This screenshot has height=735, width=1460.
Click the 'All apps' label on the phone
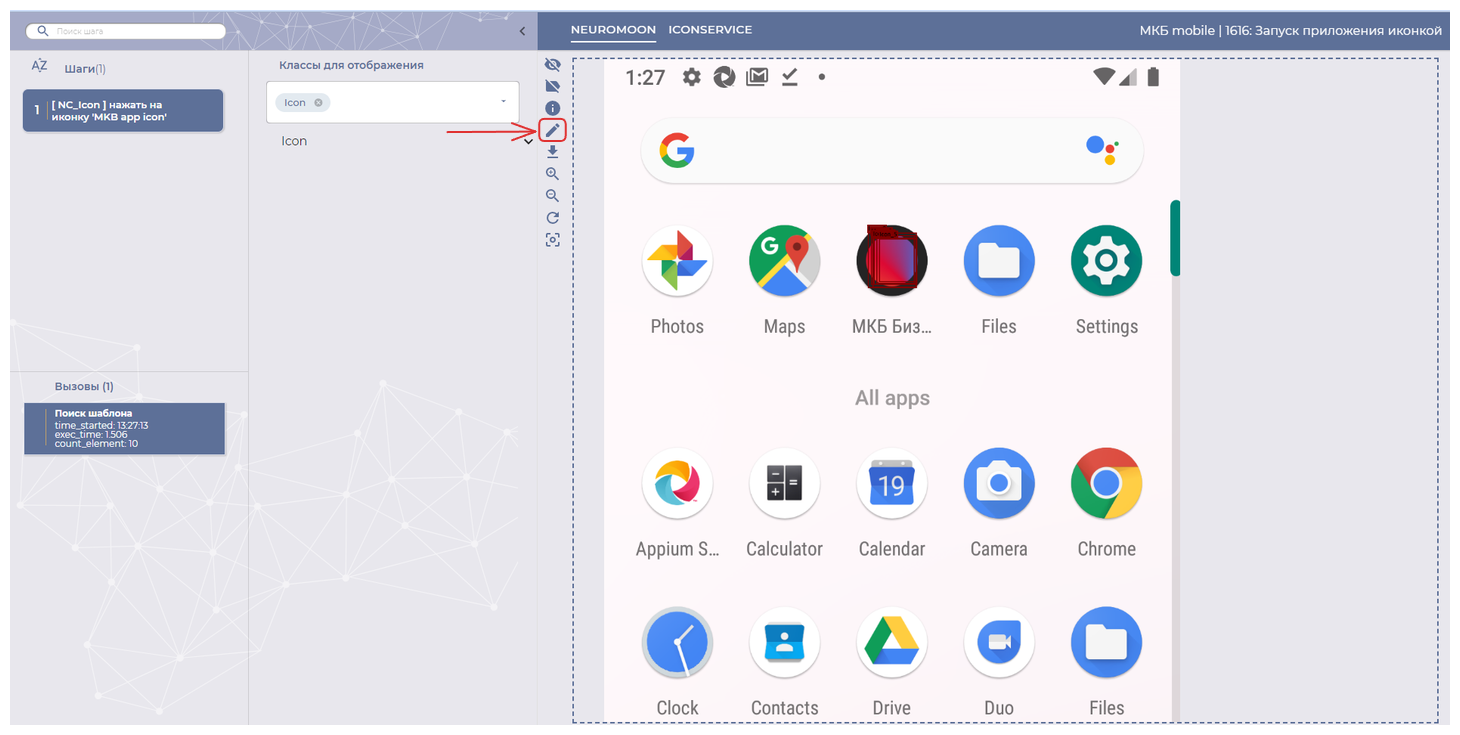pos(892,398)
